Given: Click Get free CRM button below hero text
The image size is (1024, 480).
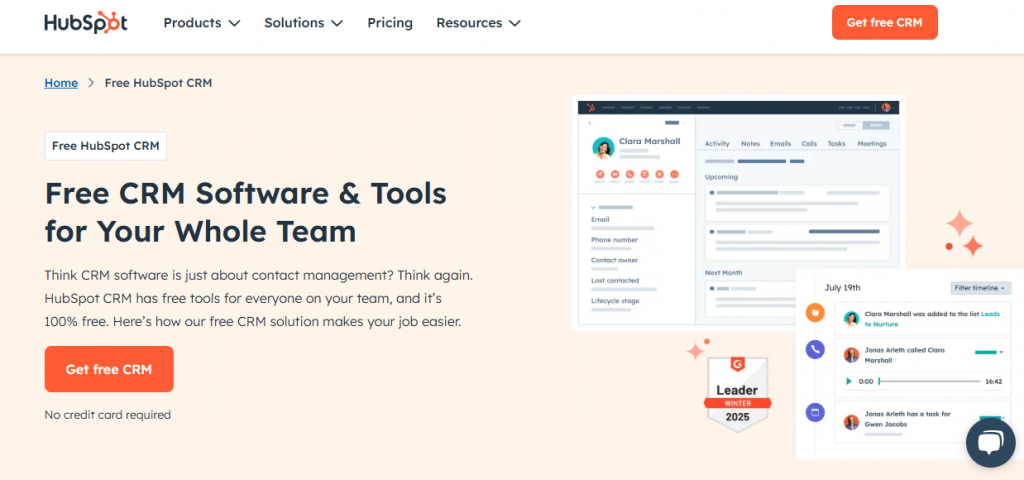Looking at the screenshot, I should [x=109, y=369].
